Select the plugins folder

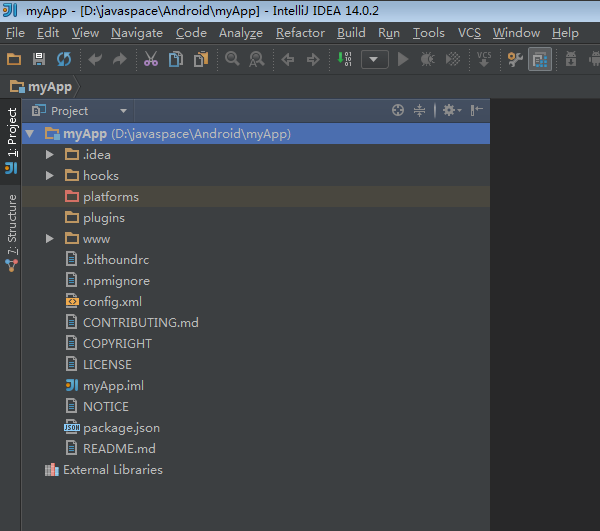pyautogui.click(x=256, y=218)
